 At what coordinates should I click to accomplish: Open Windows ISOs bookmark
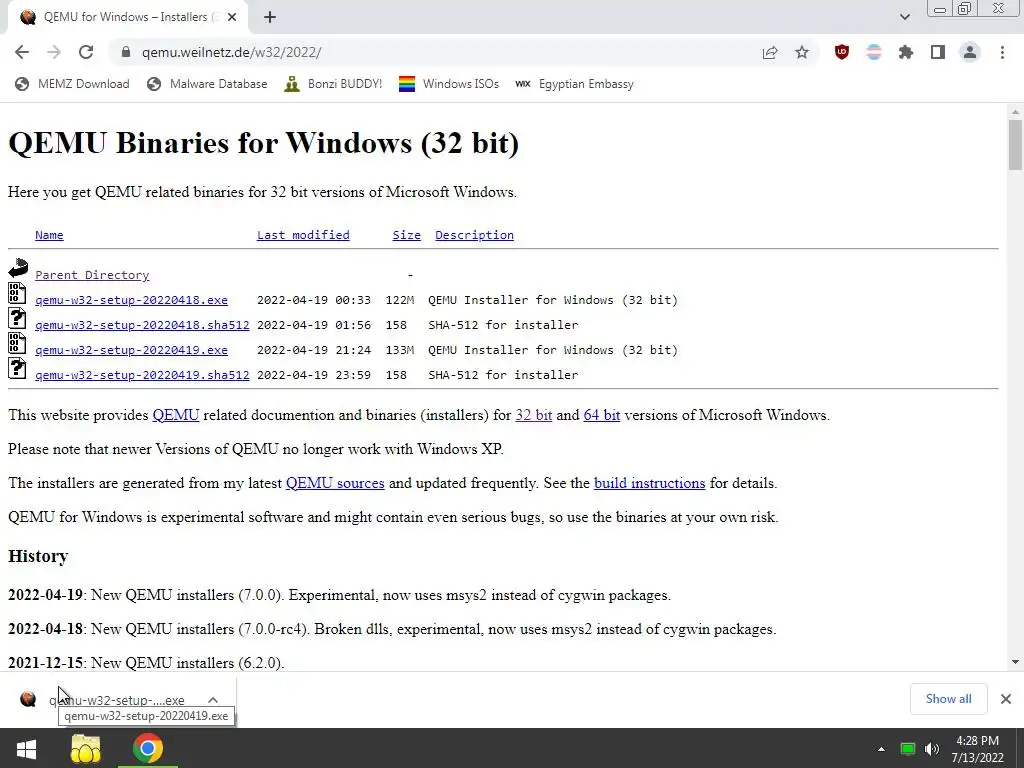click(449, 84)
